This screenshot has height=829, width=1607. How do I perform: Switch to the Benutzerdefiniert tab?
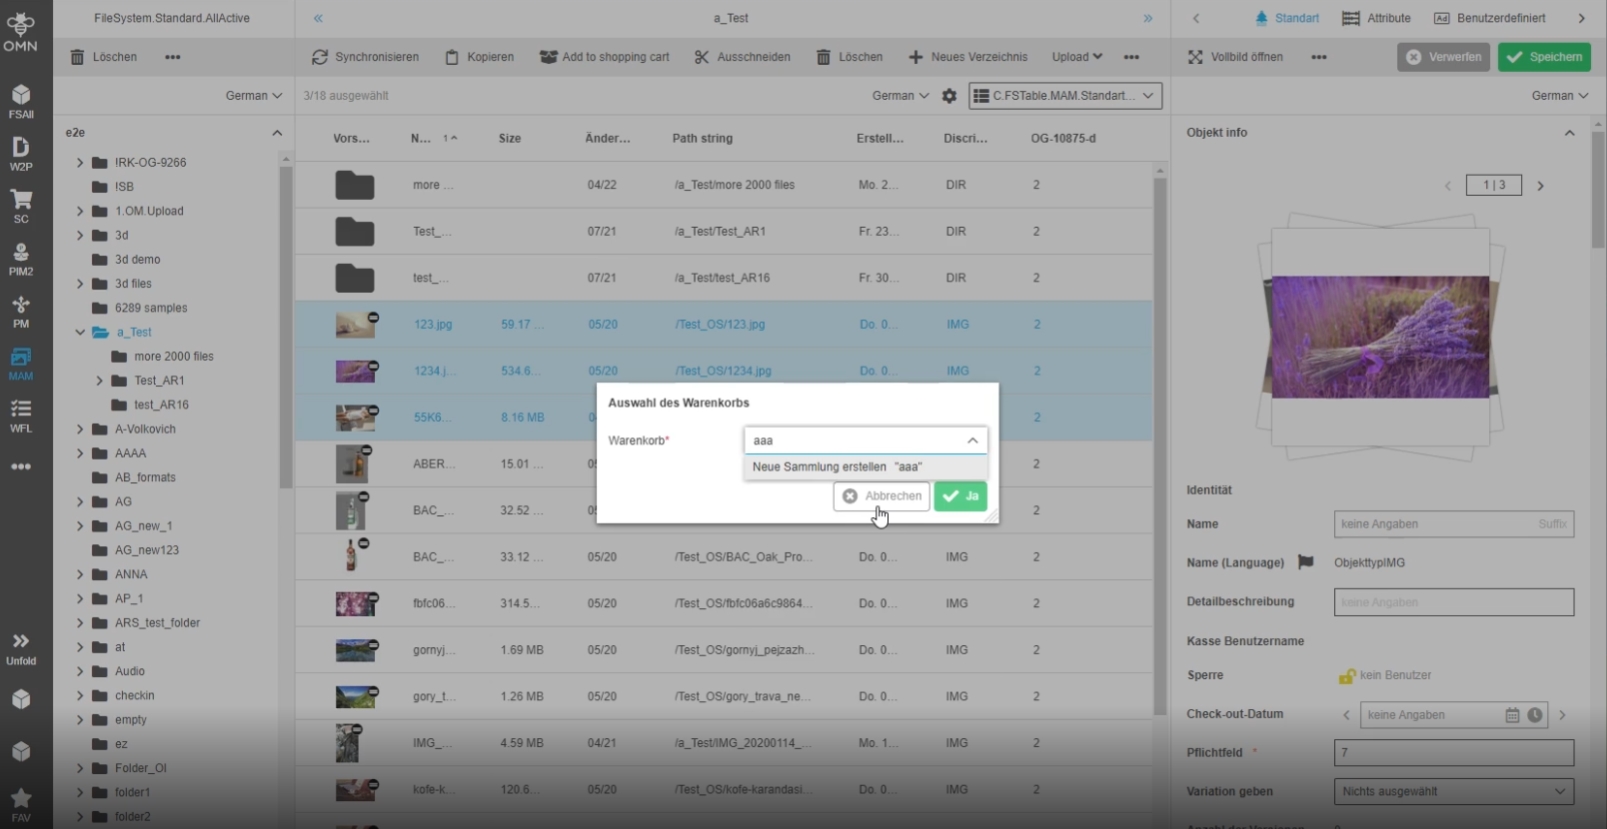coord(1489,18)
